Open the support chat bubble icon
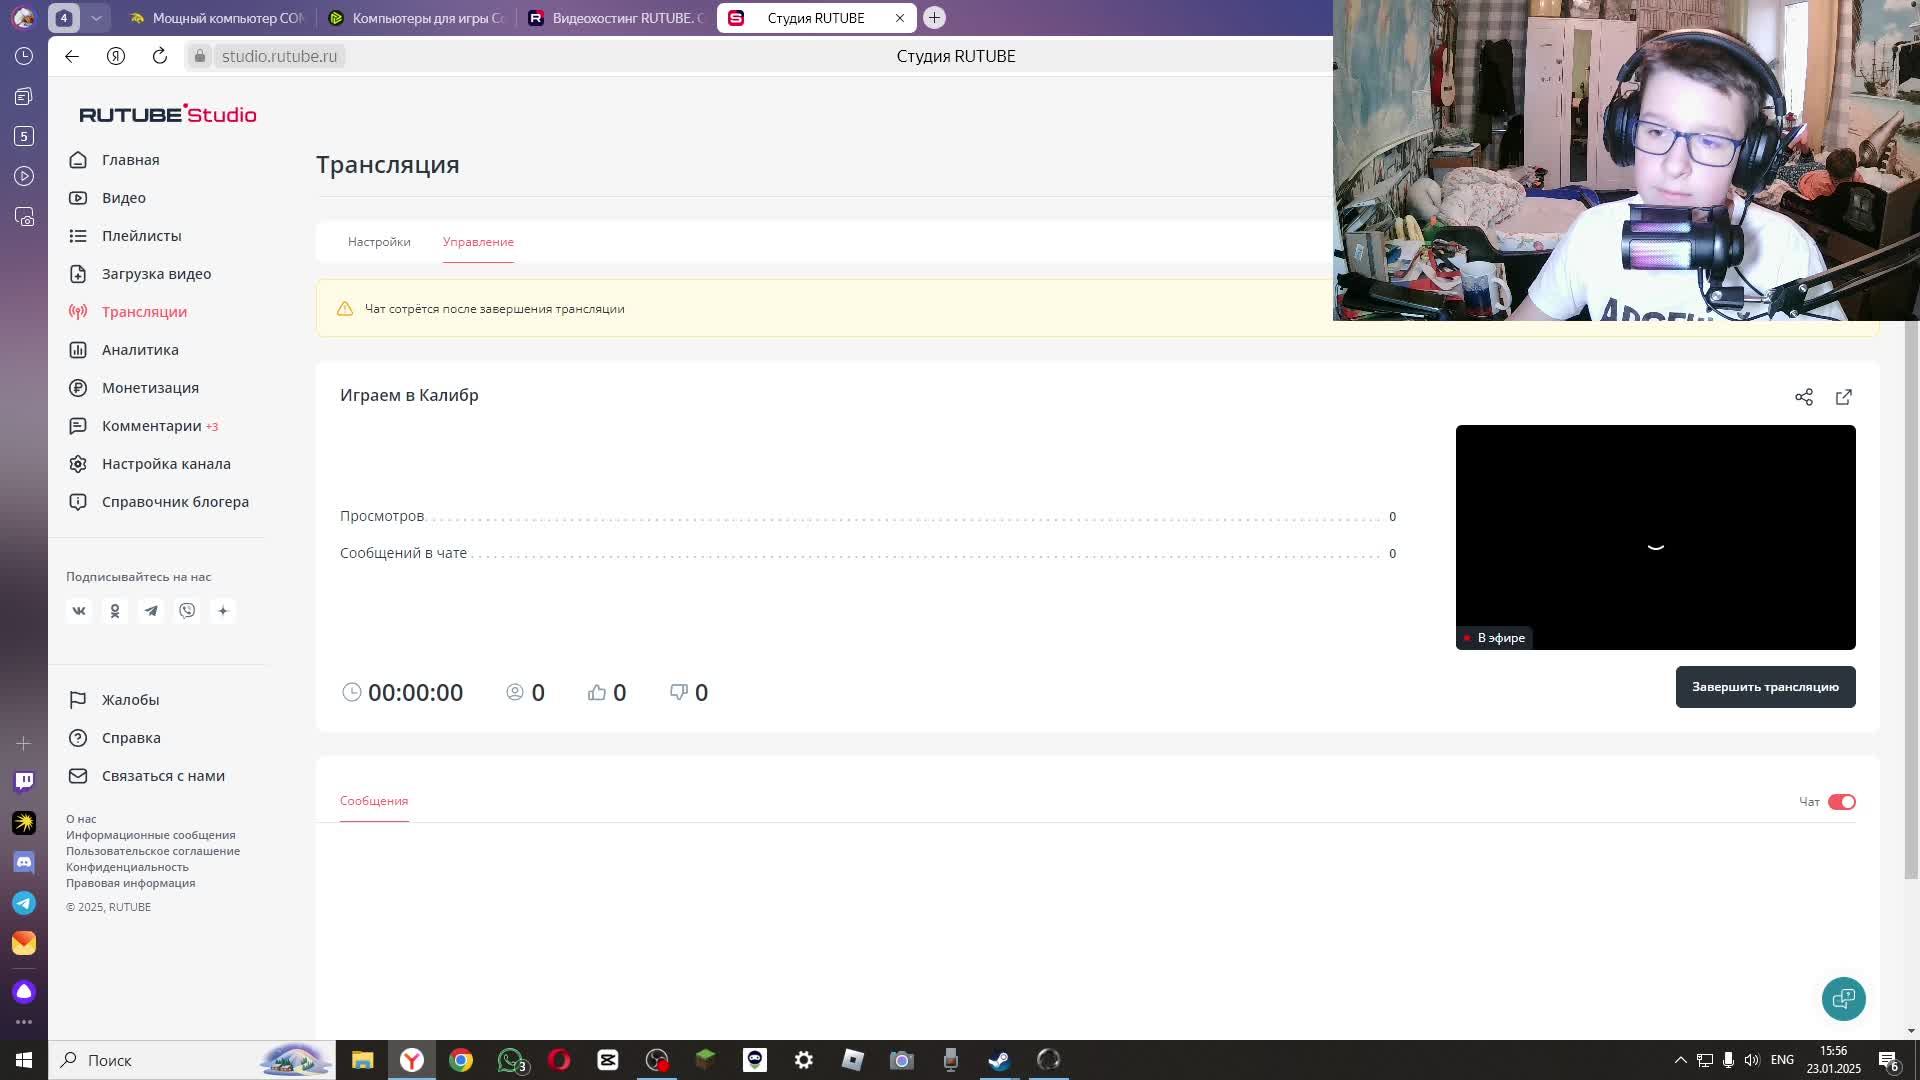This screenshot has width=1920, height=1080. (x=1843, y=998)
